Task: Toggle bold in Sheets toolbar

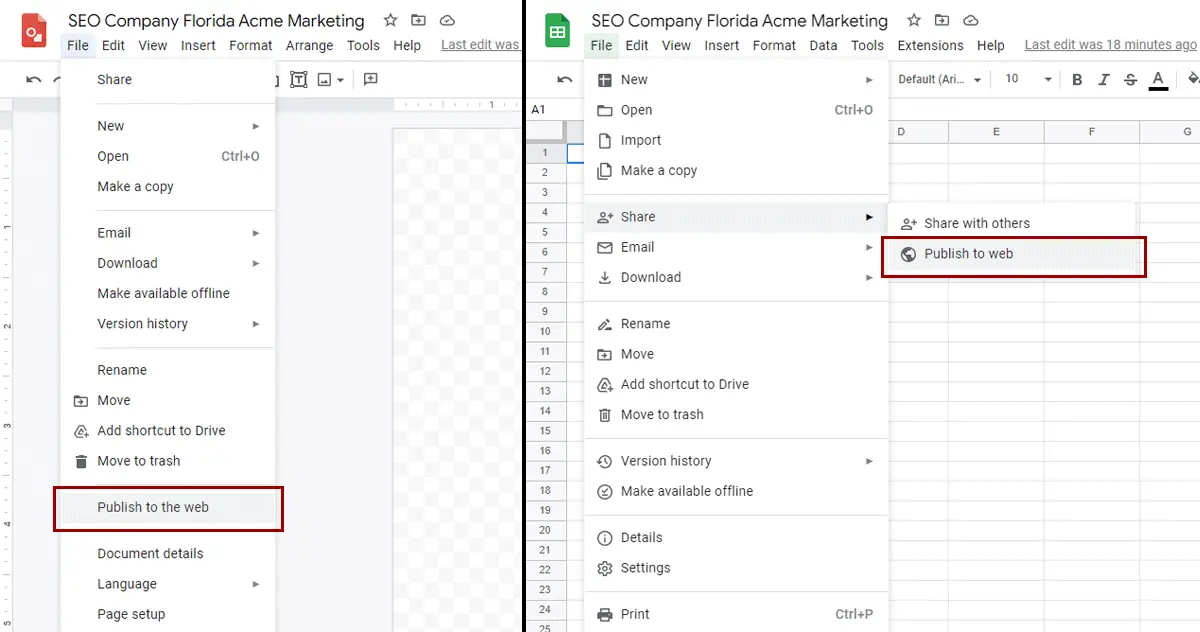Action: click(x=1077, y=80)
